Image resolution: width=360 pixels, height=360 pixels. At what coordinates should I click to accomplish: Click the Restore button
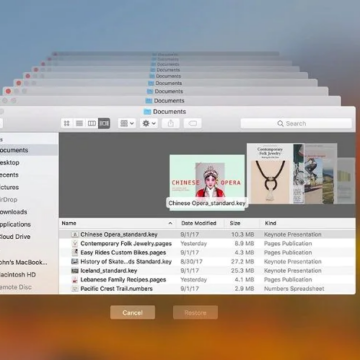195,313
